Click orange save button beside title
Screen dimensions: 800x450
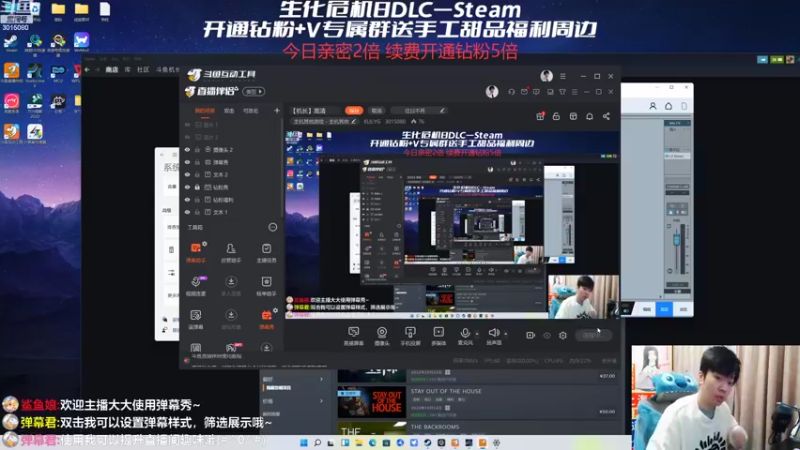pyautogui.click(x=354, y=110)
